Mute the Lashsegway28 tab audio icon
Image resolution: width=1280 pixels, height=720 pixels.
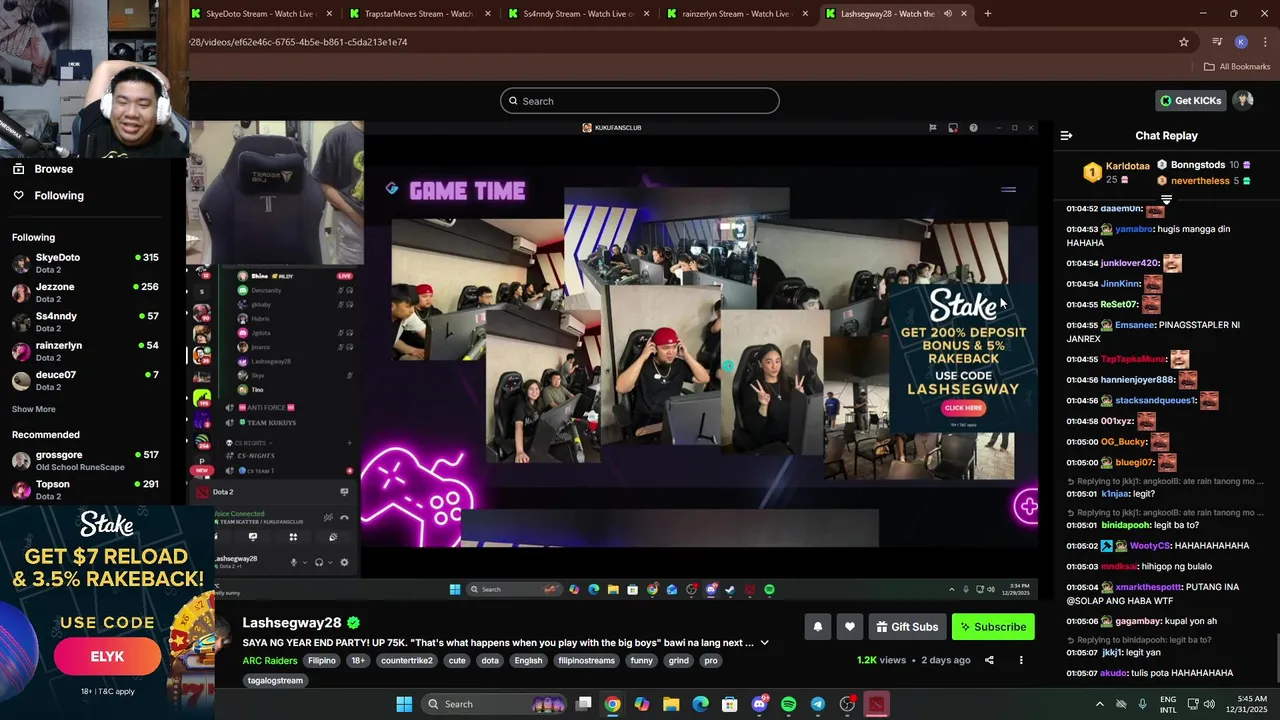[947, 14]
